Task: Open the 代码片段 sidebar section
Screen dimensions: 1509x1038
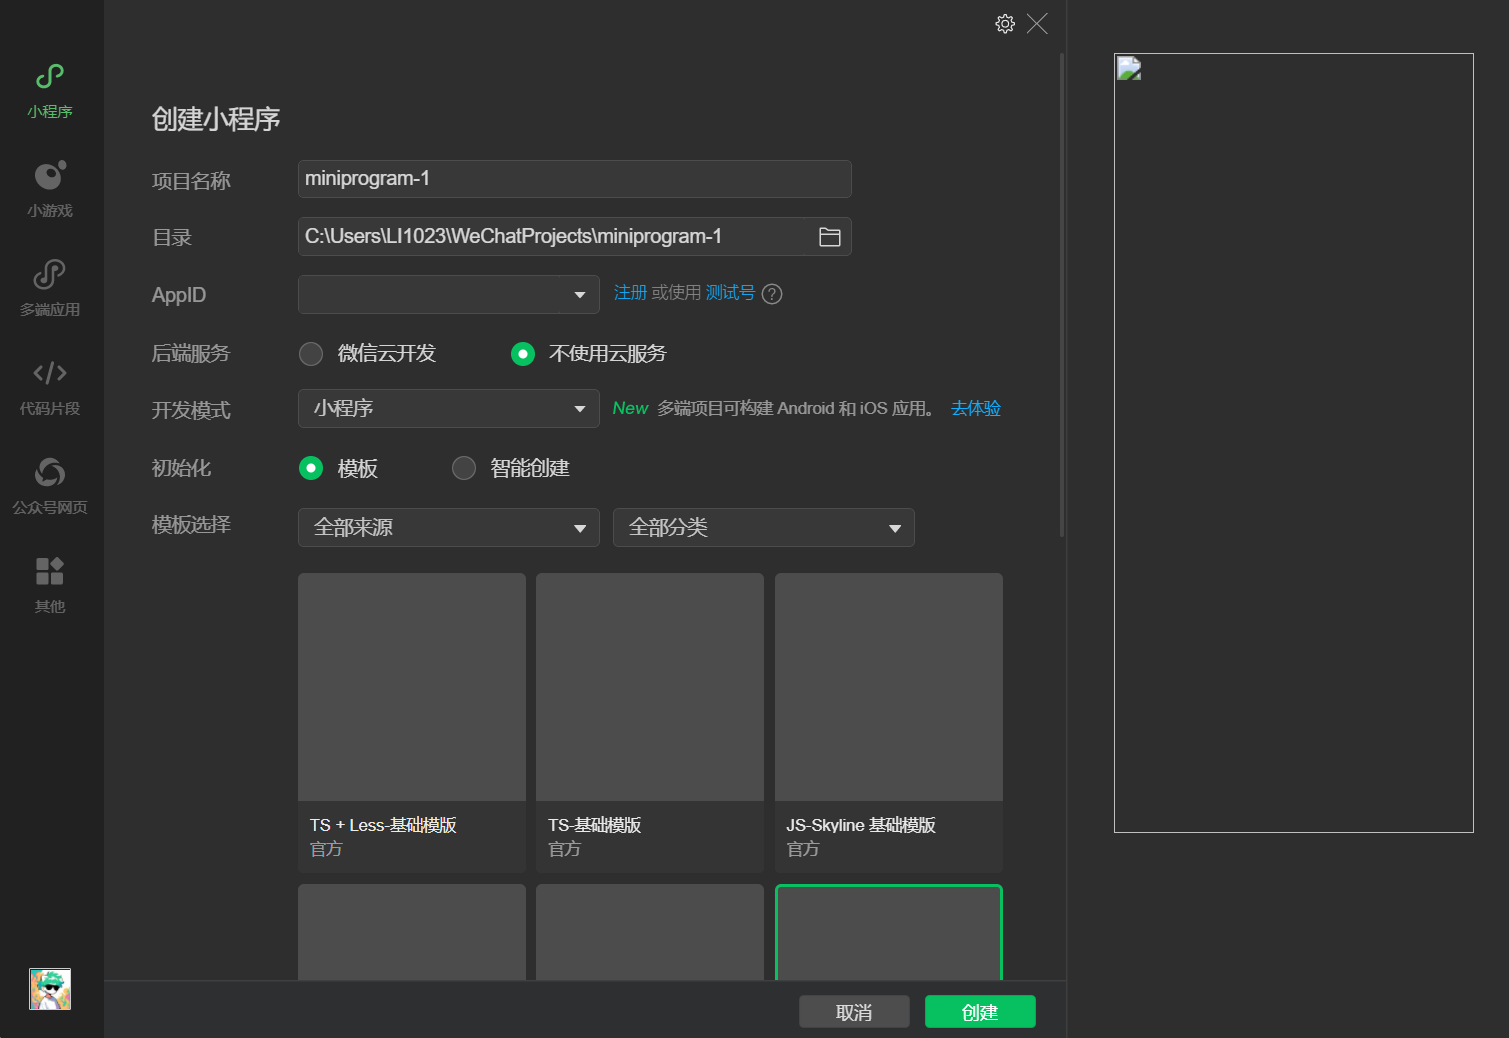Action: point(50,387)
